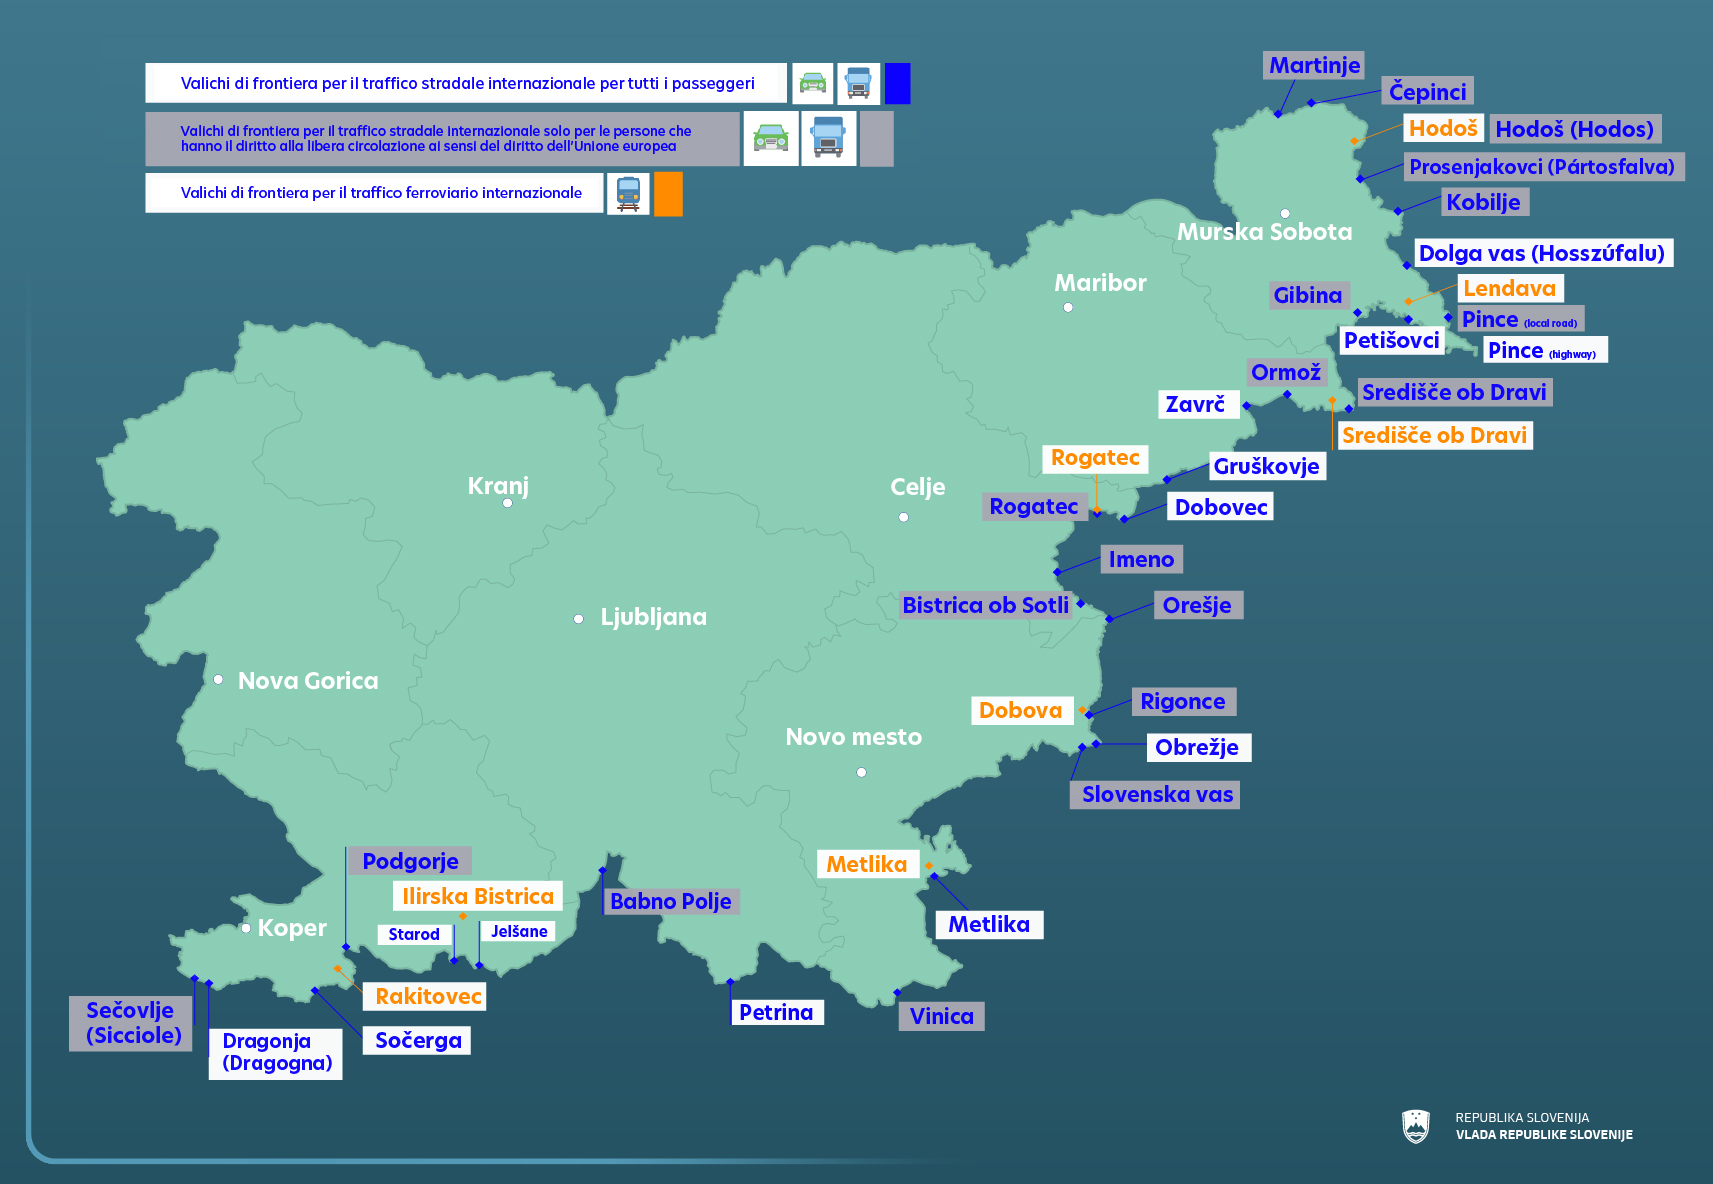
Task: Select the Obrežje border crossing label
Action: [x=1197, y=747]
